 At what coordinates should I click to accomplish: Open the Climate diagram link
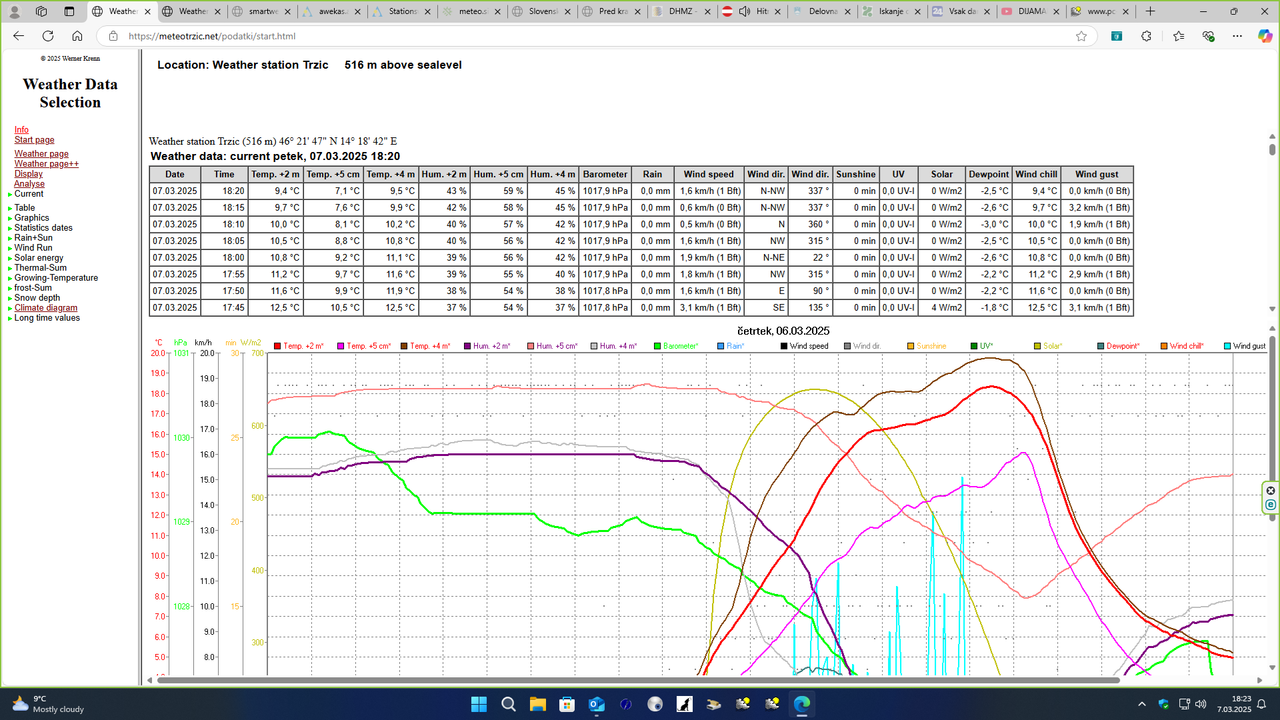pos(45,308)
